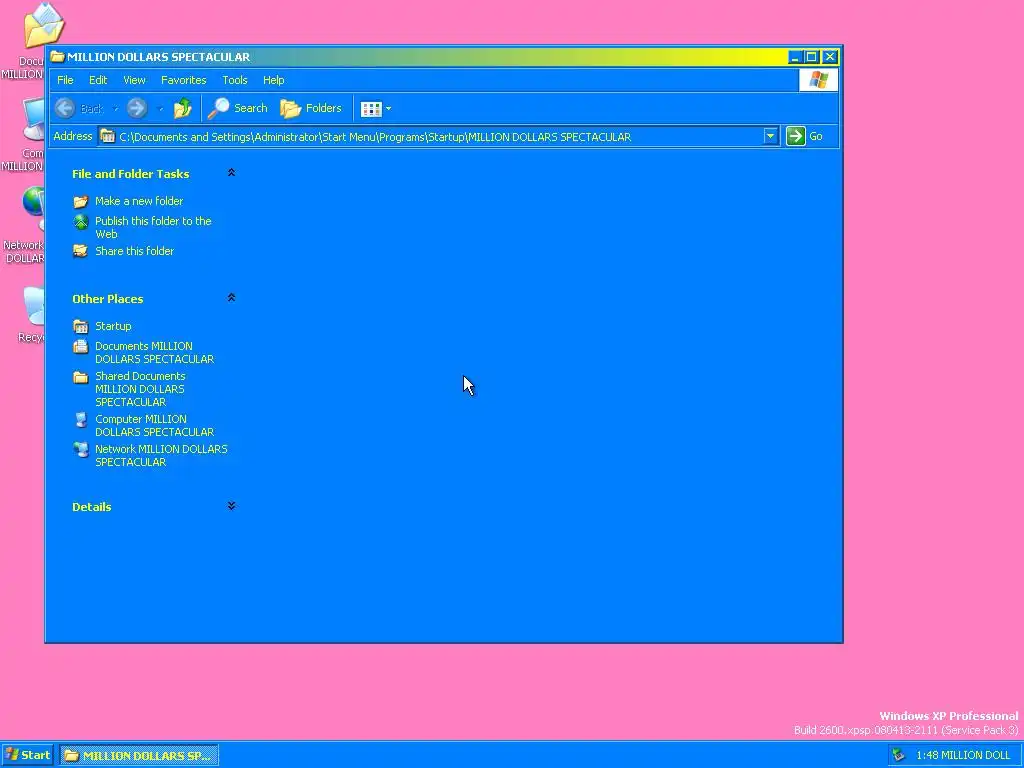Click the folder icon in the address bar
The height and width of the screenshot is (768, 1024).
[107, 136]
